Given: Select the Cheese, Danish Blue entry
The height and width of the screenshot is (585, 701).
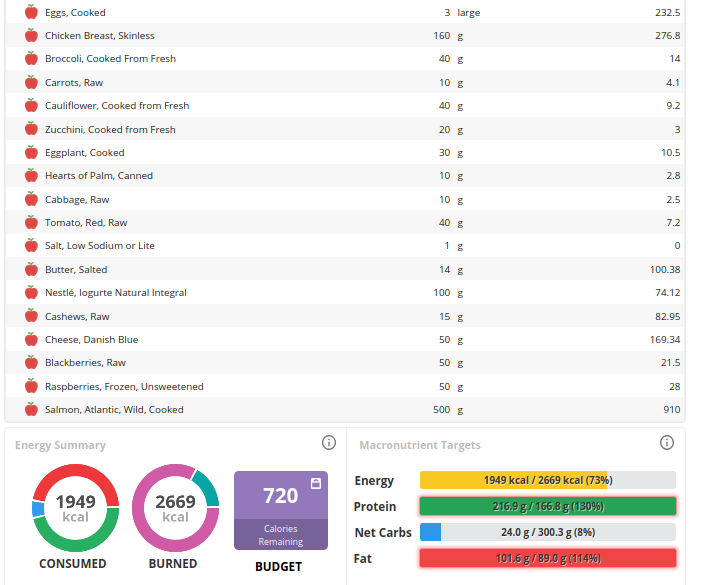Looking at the screenshot, I should [x=92, y=340].
